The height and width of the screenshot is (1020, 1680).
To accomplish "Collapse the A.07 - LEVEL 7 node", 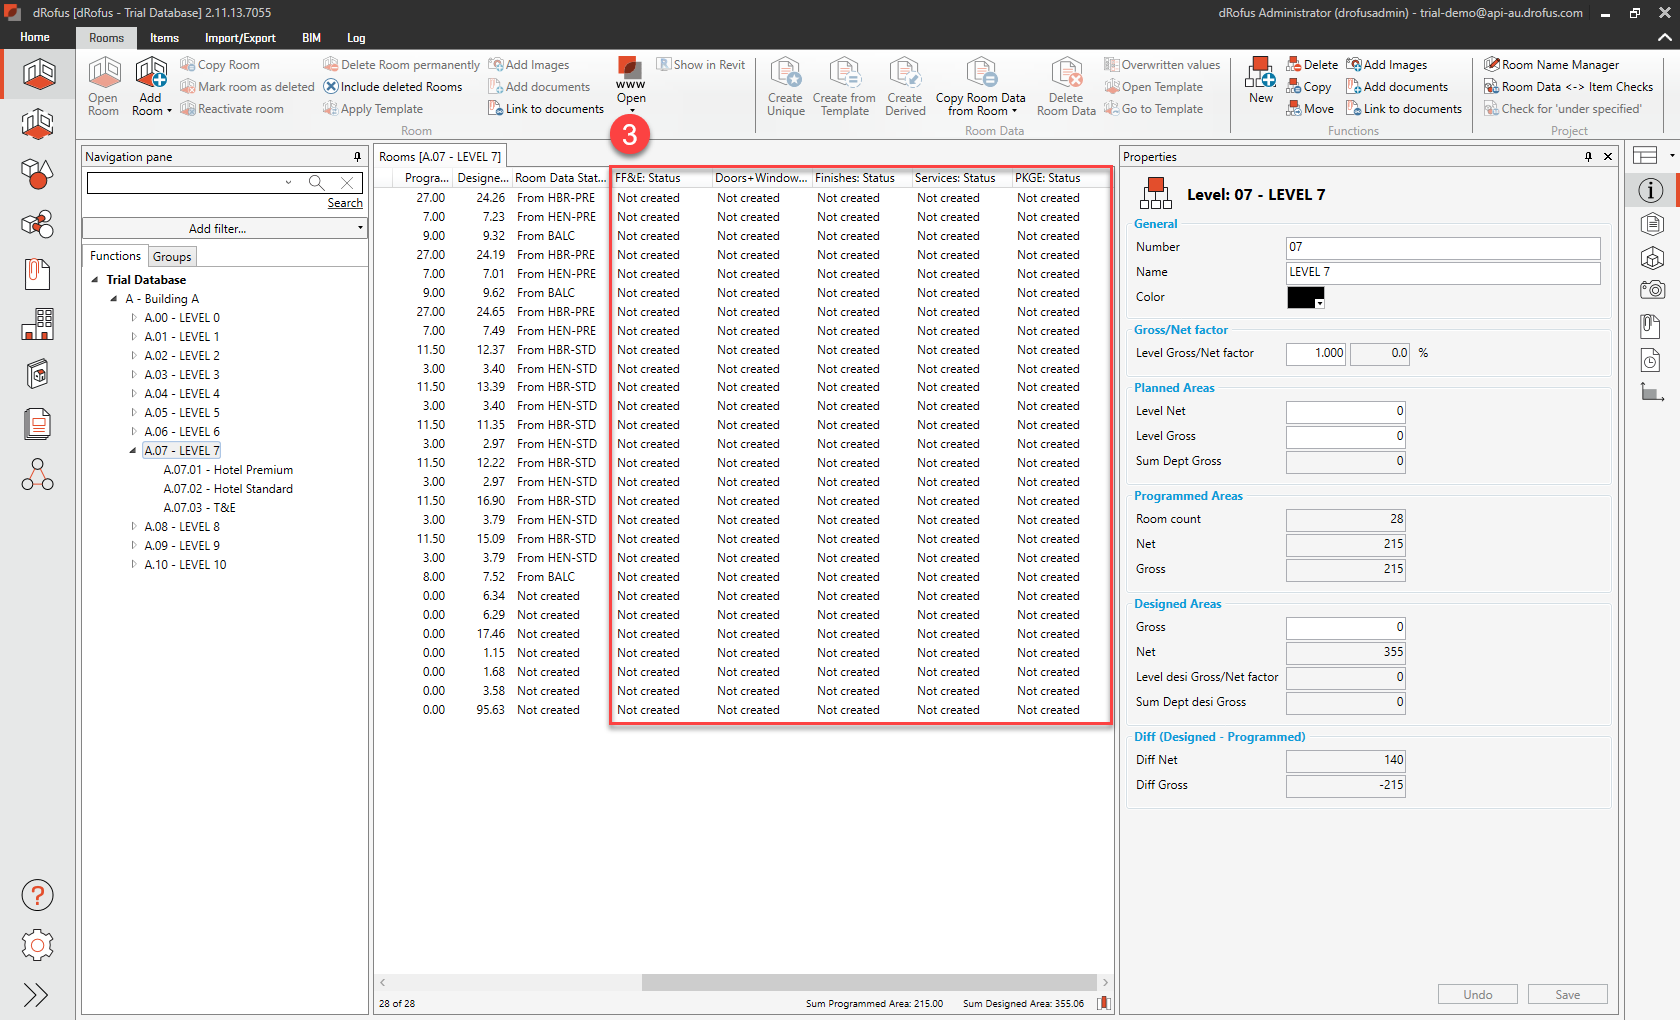I will pyautogui.click(x=131, y=450).
